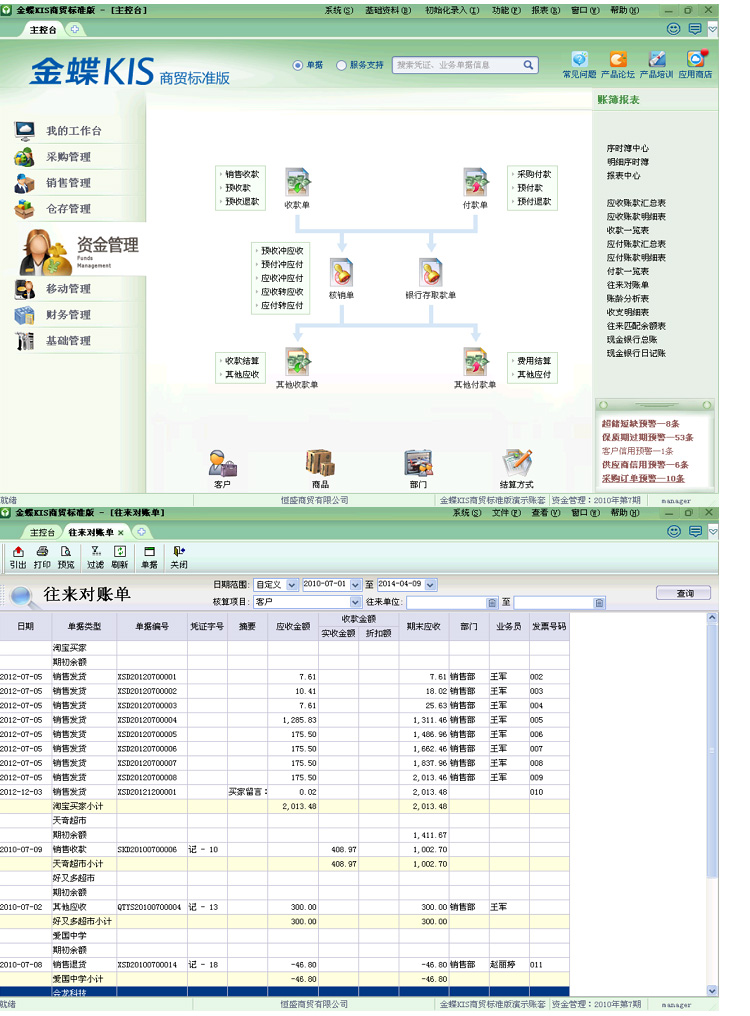Screen dimensions: 750x1016
Task: Open 产品论坛 forum icon
Action: tap(618, 60)
